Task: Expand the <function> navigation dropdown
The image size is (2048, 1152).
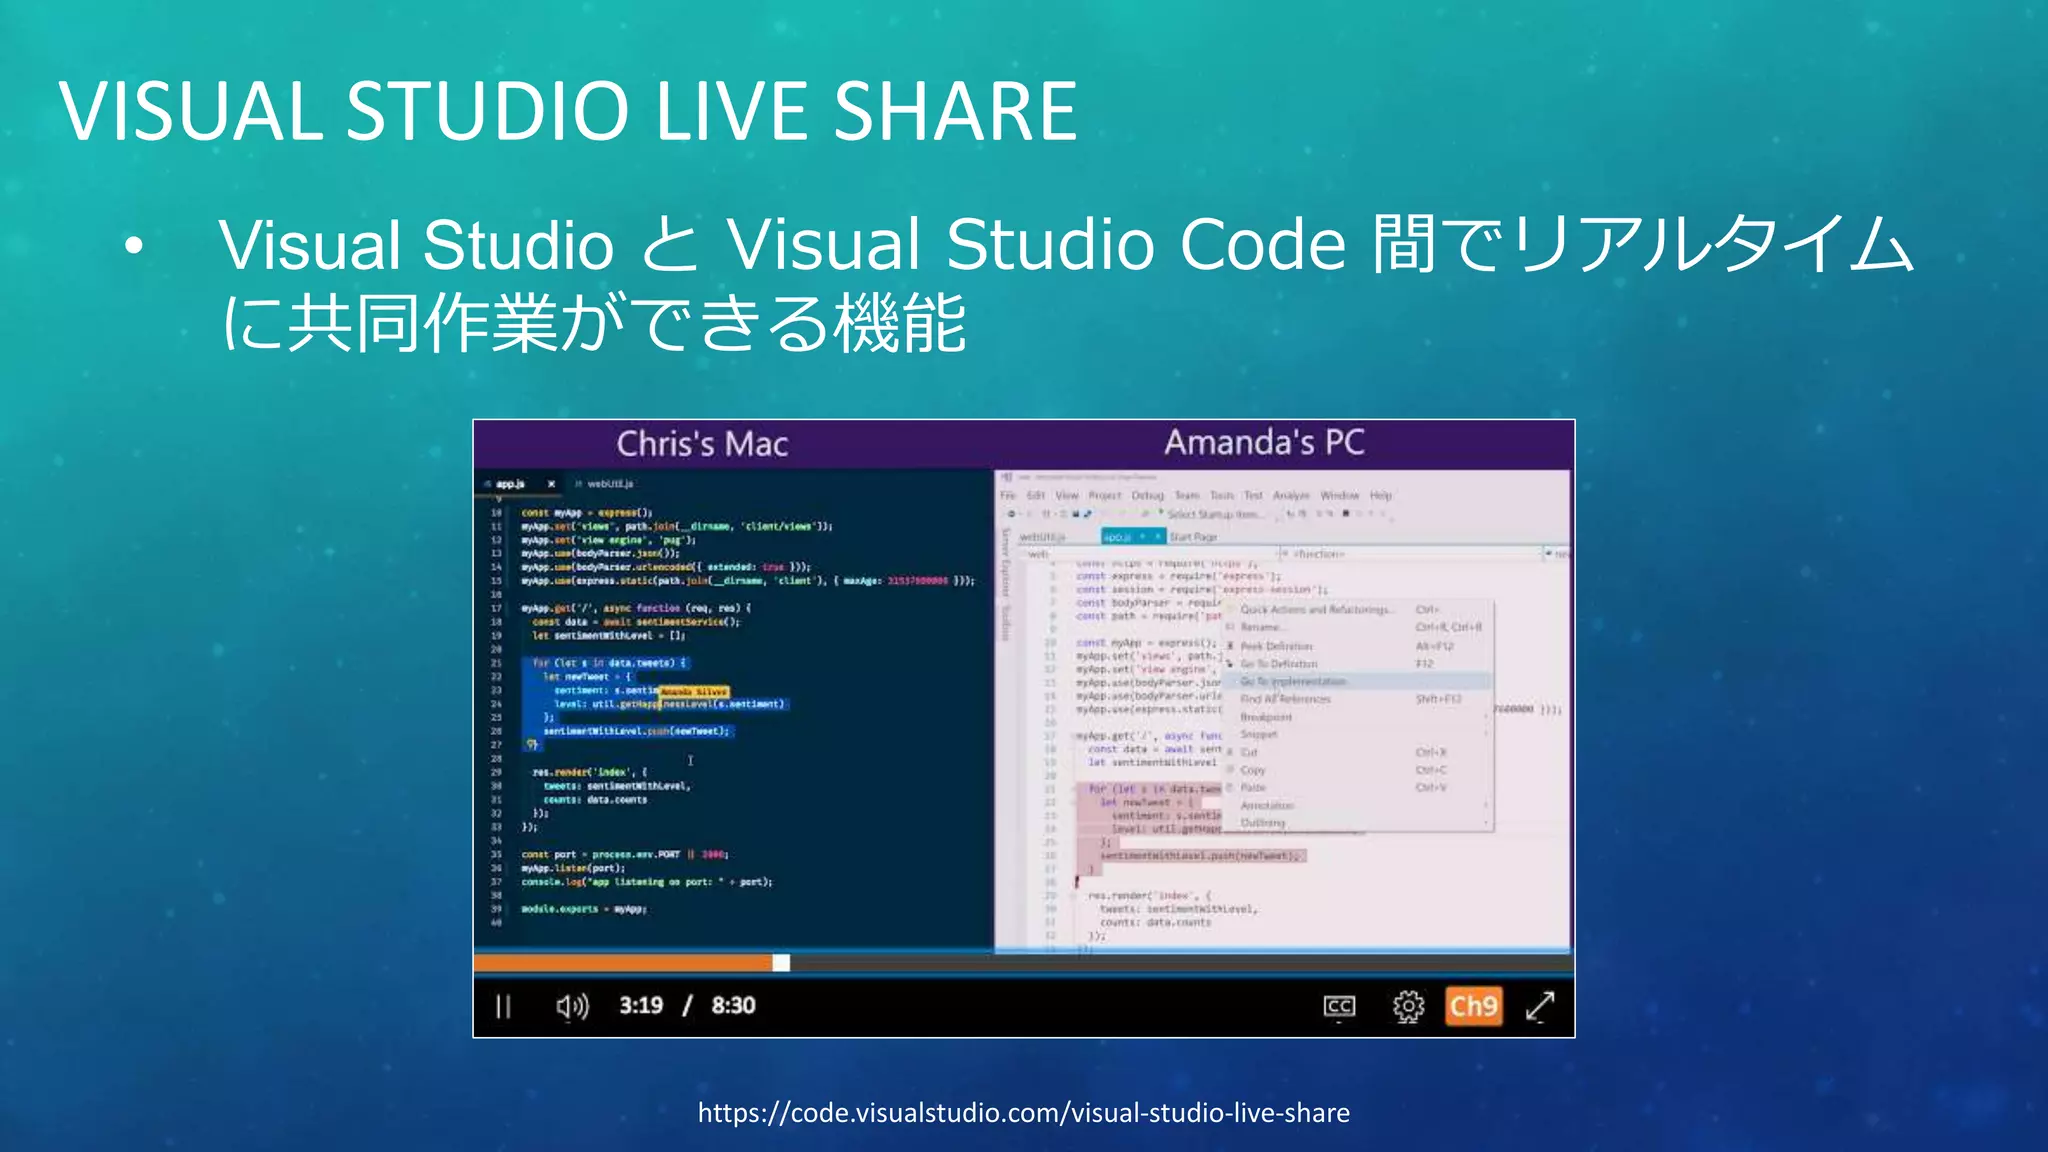Action: 1411,553
